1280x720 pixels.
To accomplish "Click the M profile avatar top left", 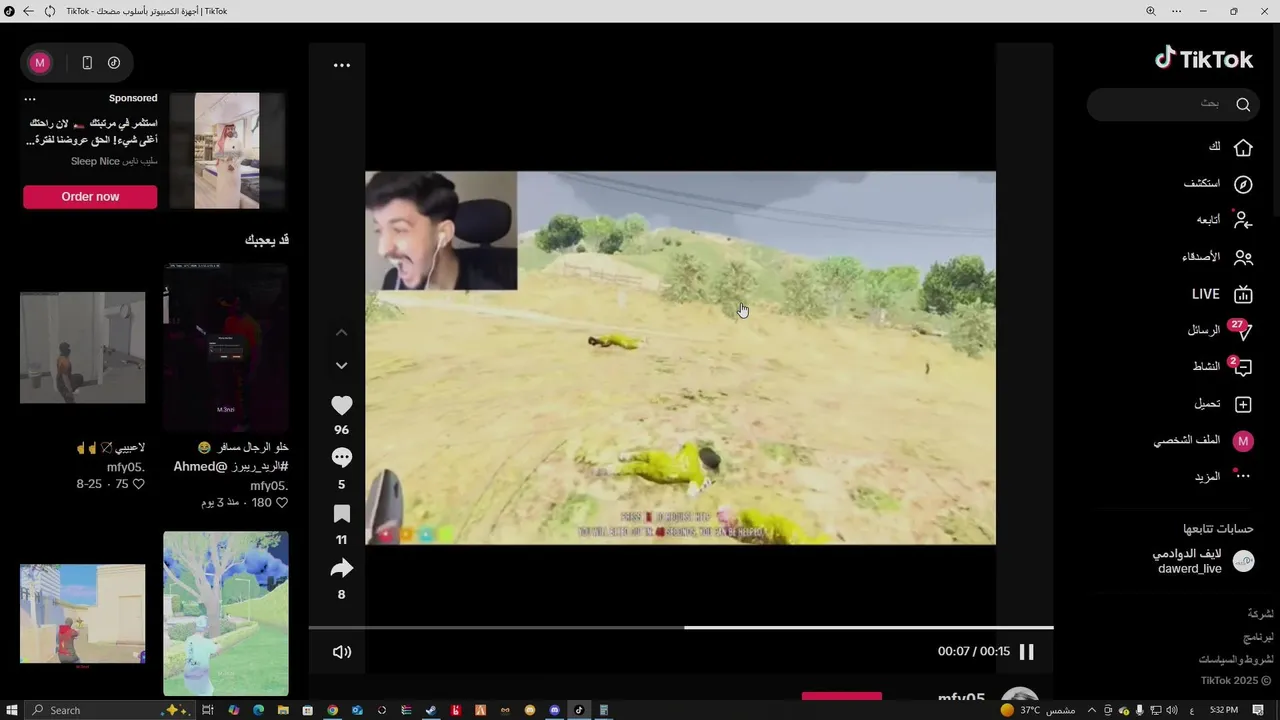I will tap(40, 63).
